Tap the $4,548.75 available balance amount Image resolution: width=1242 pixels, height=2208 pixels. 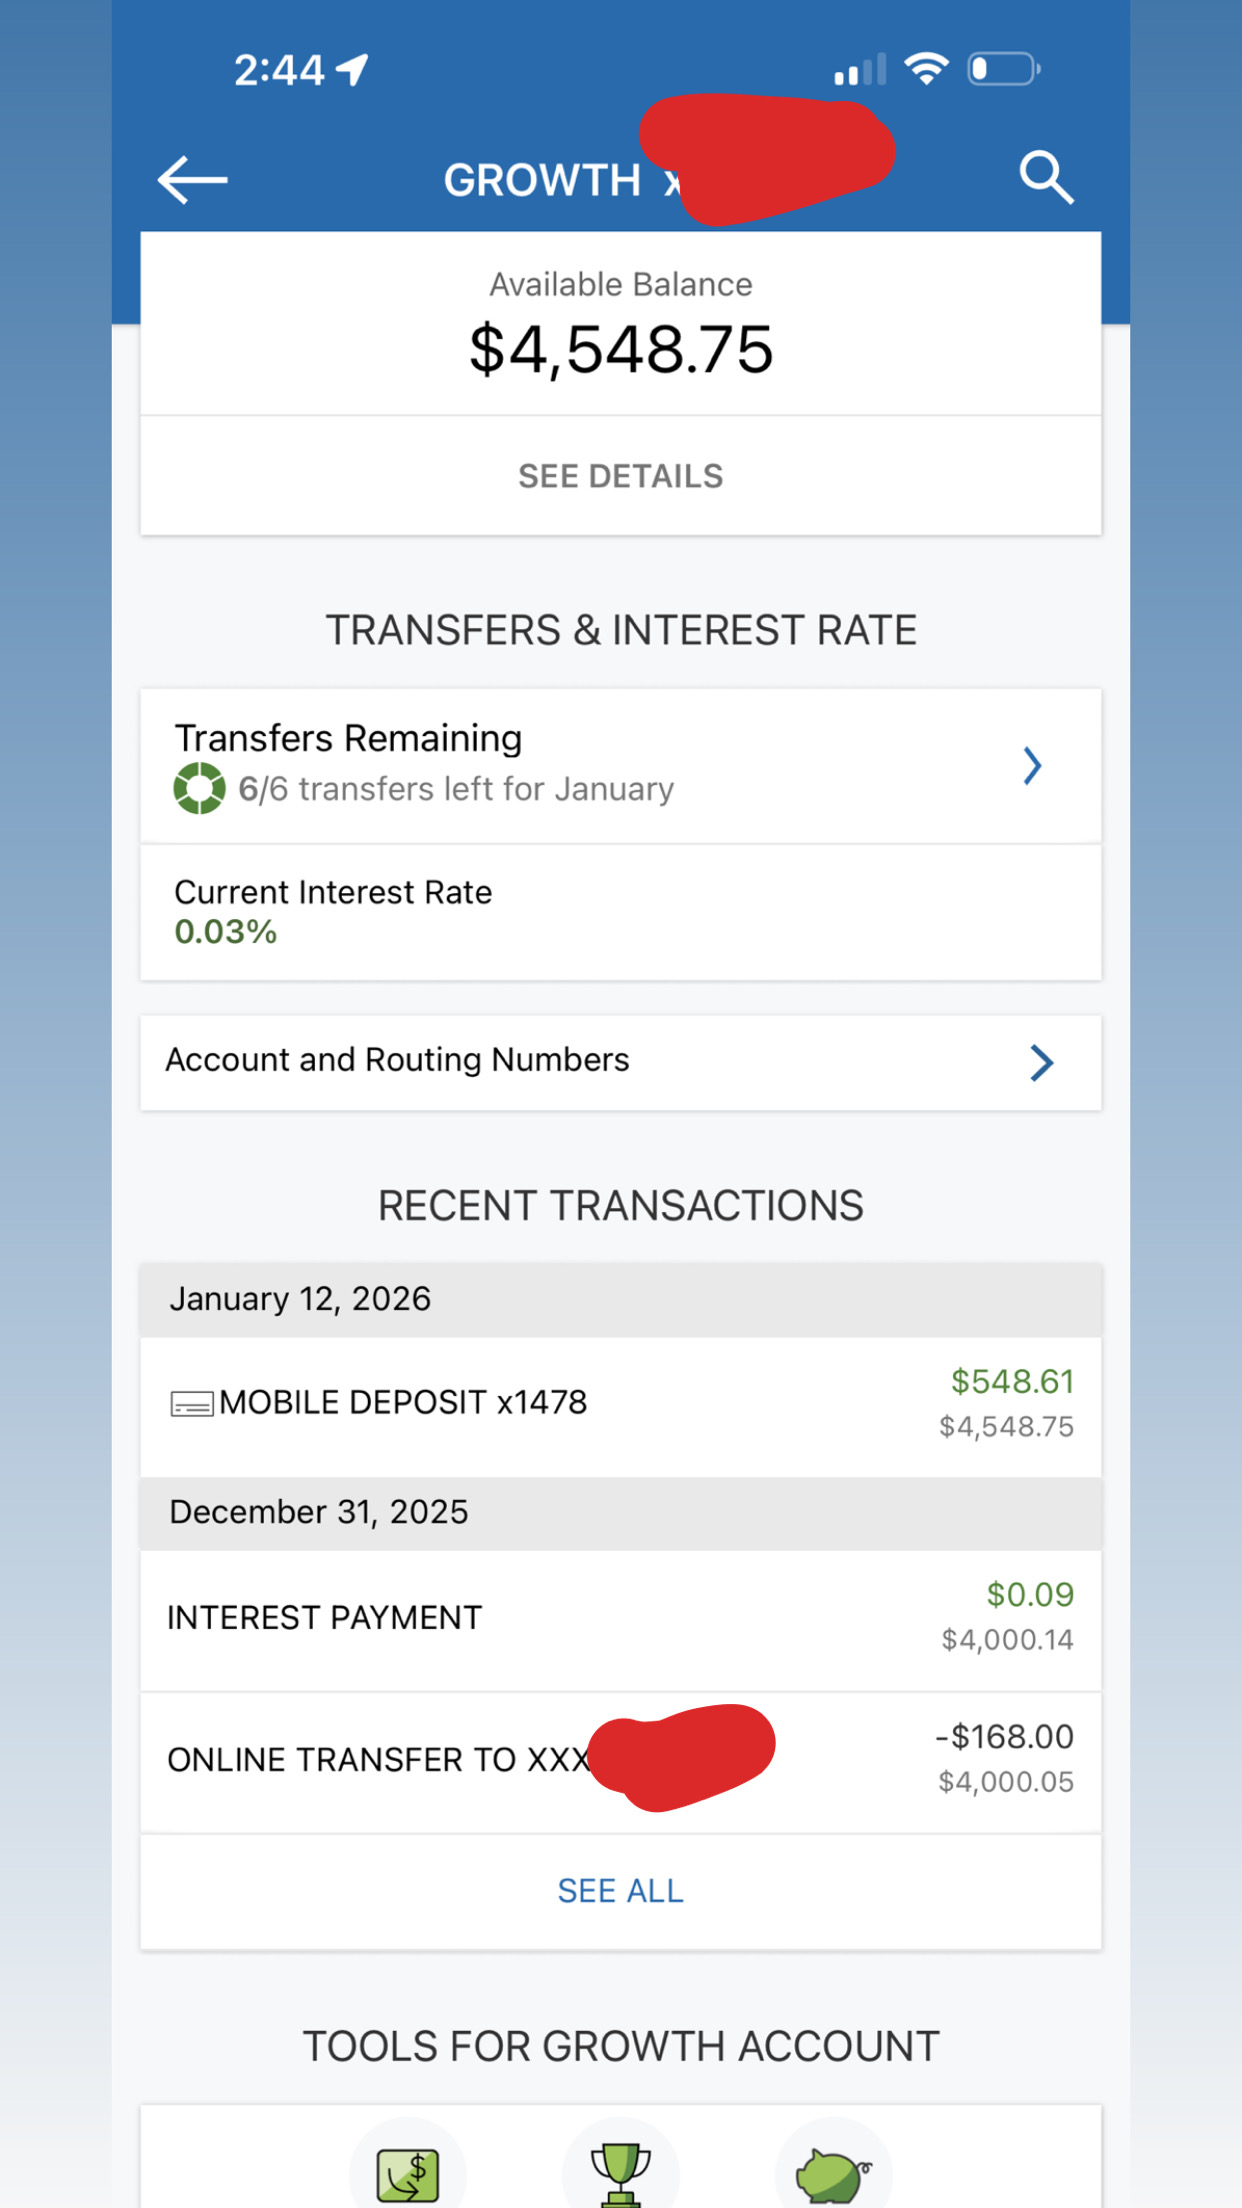(x=621, y=350)
